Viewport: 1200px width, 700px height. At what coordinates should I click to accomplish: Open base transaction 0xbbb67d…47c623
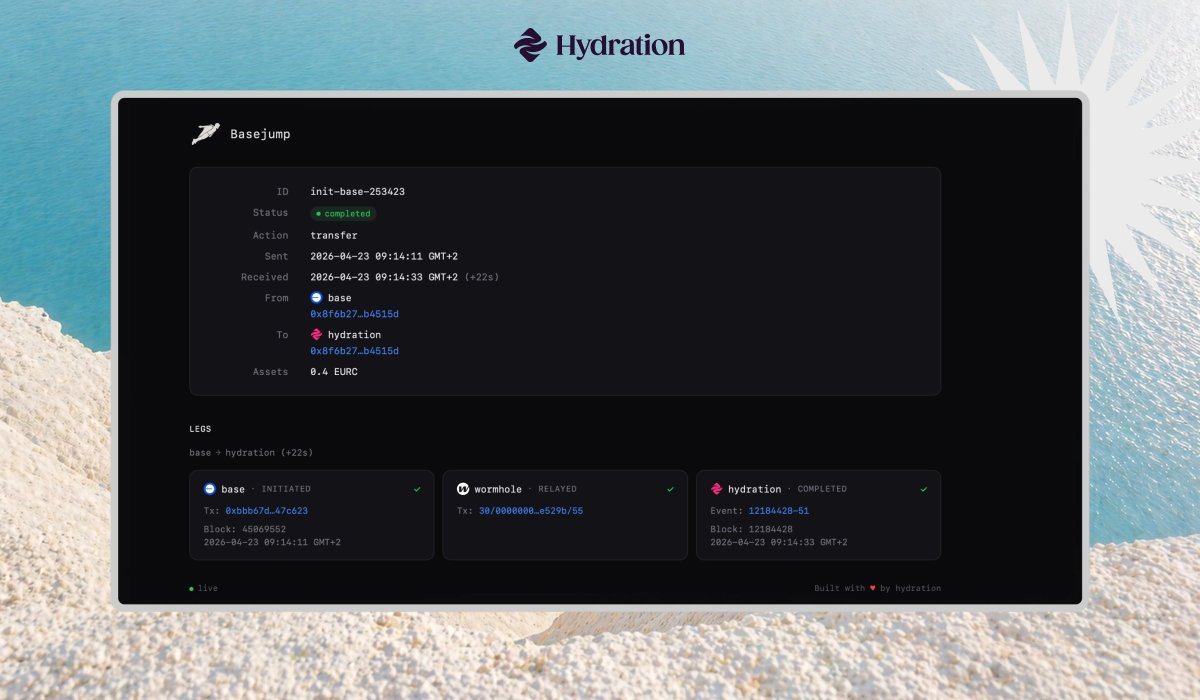[x=267, y=510]
